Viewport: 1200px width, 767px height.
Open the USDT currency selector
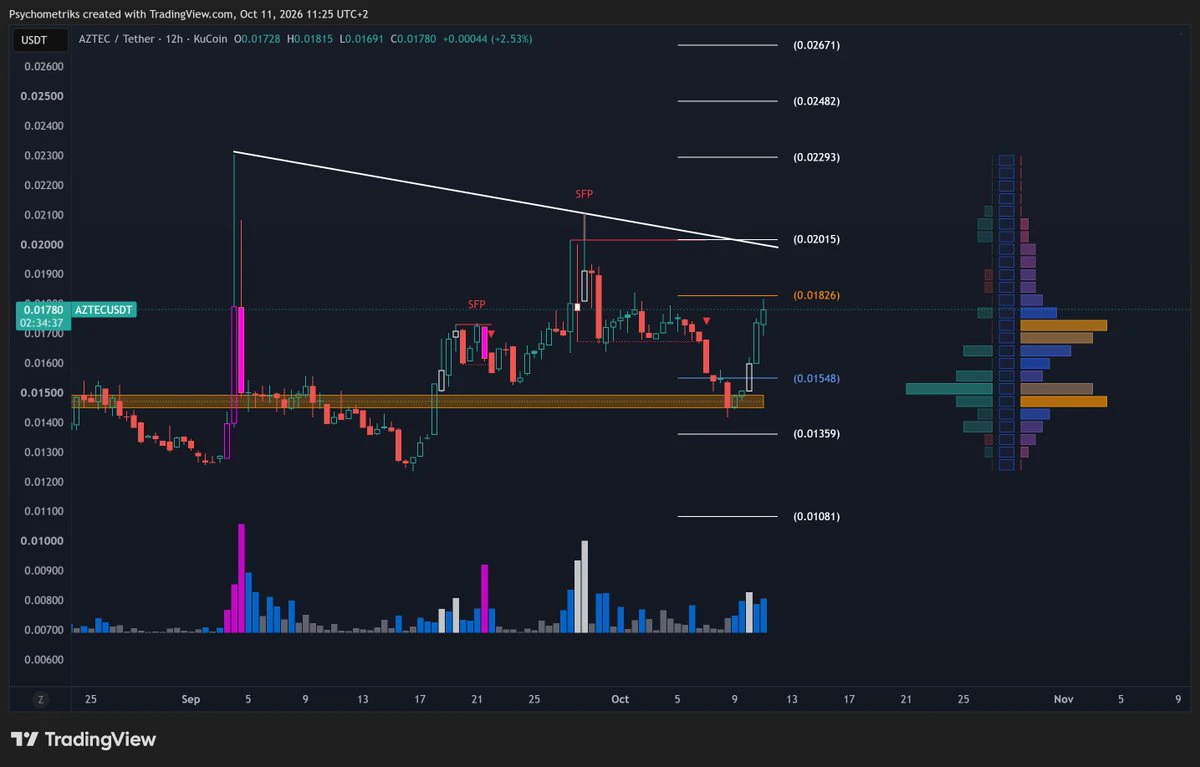pos(41,39)
